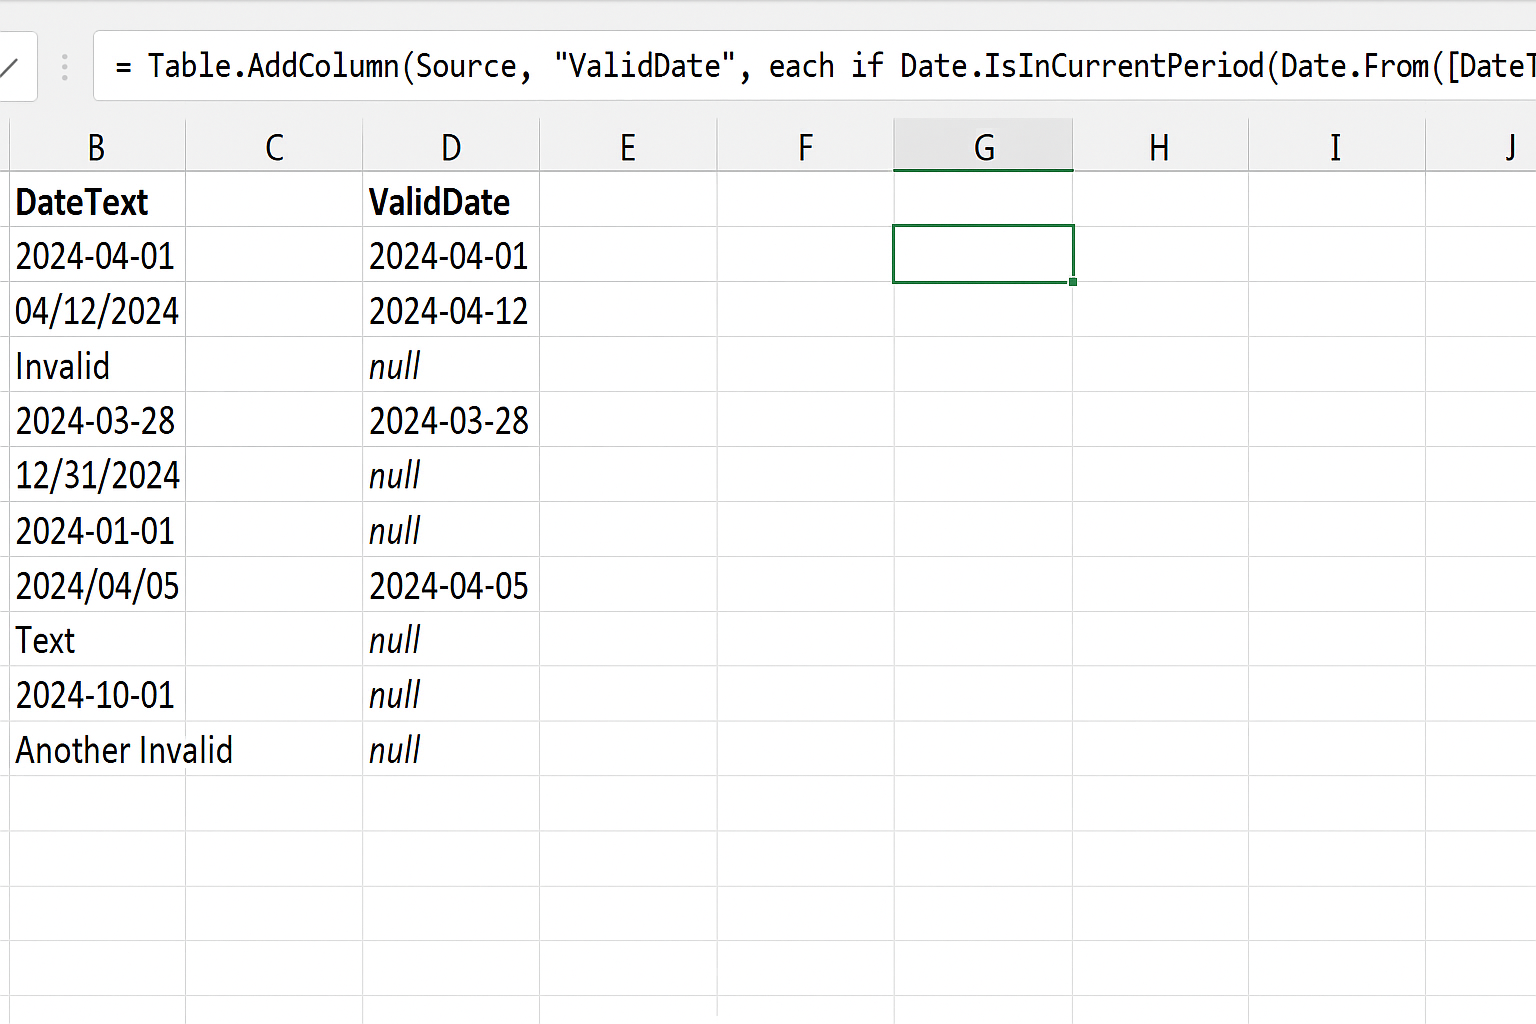Image resolution: width=1536 pixels, height=1024 pixels.
Task: Select cell 2024/04/05
Action: [97, 585]
